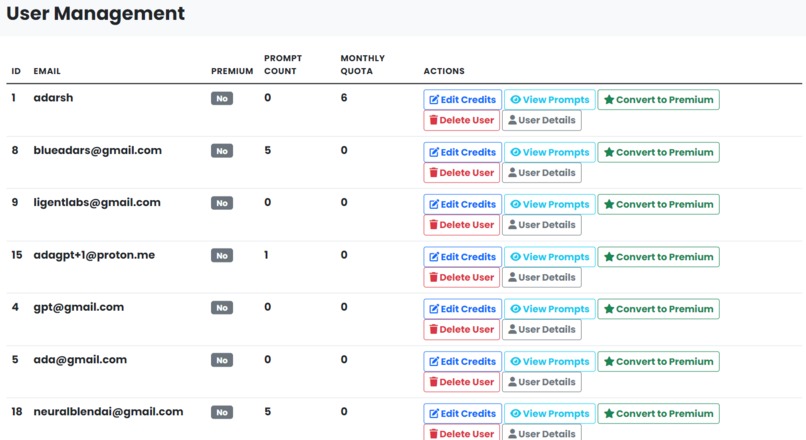Edit credits for ada@gmail.com
Screen dimensions: 806x440
(463, 361)
